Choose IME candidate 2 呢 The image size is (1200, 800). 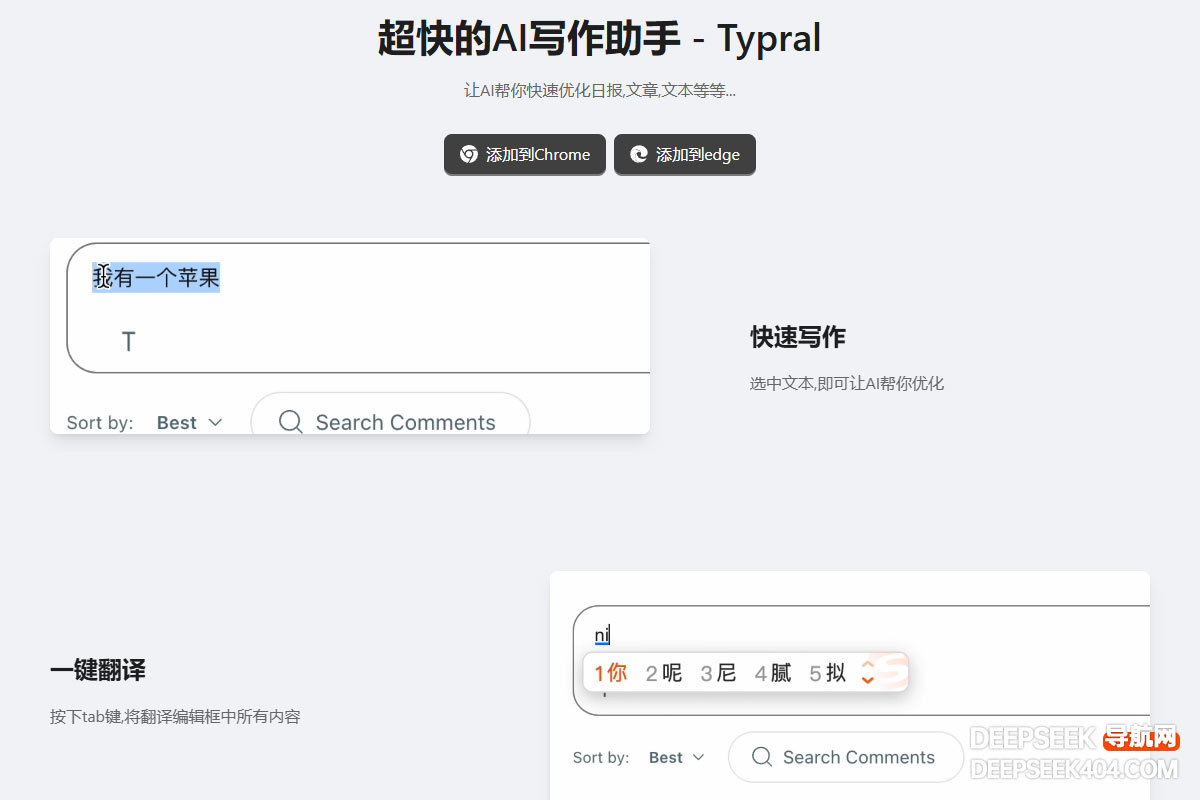point(663,673)
